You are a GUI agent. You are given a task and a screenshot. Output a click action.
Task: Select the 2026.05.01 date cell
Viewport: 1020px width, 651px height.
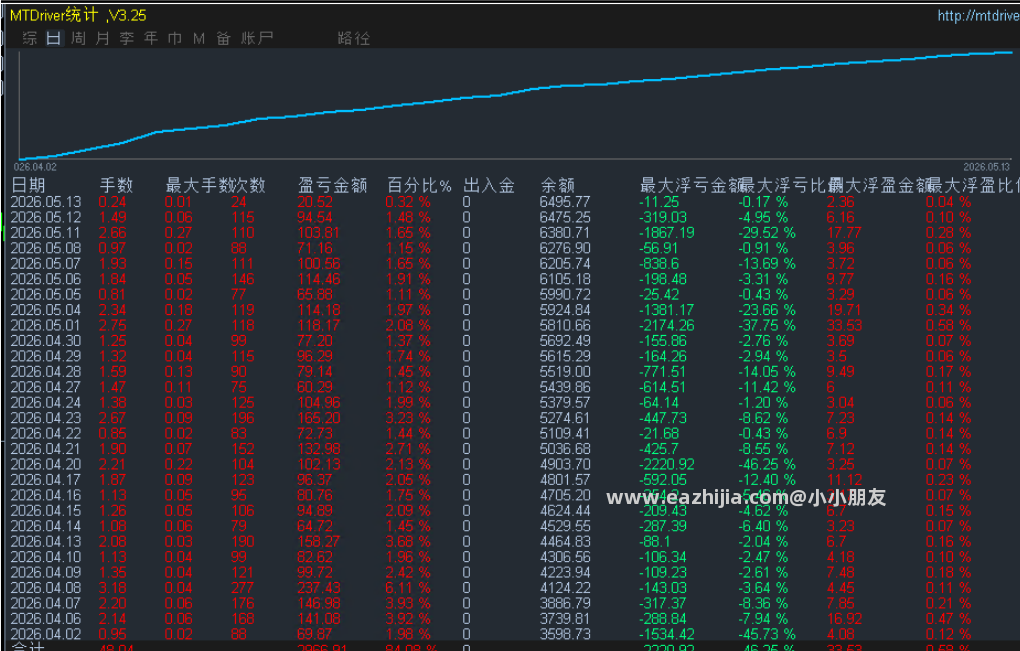(x=46, y=326)
